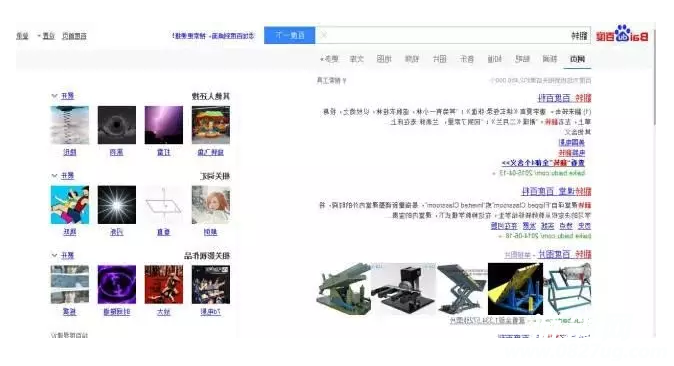Image resolution: width=674 pixels, height=366 pixels.
Task: Open the purple swirl movie poster
Action: click(x=116, y=284)
